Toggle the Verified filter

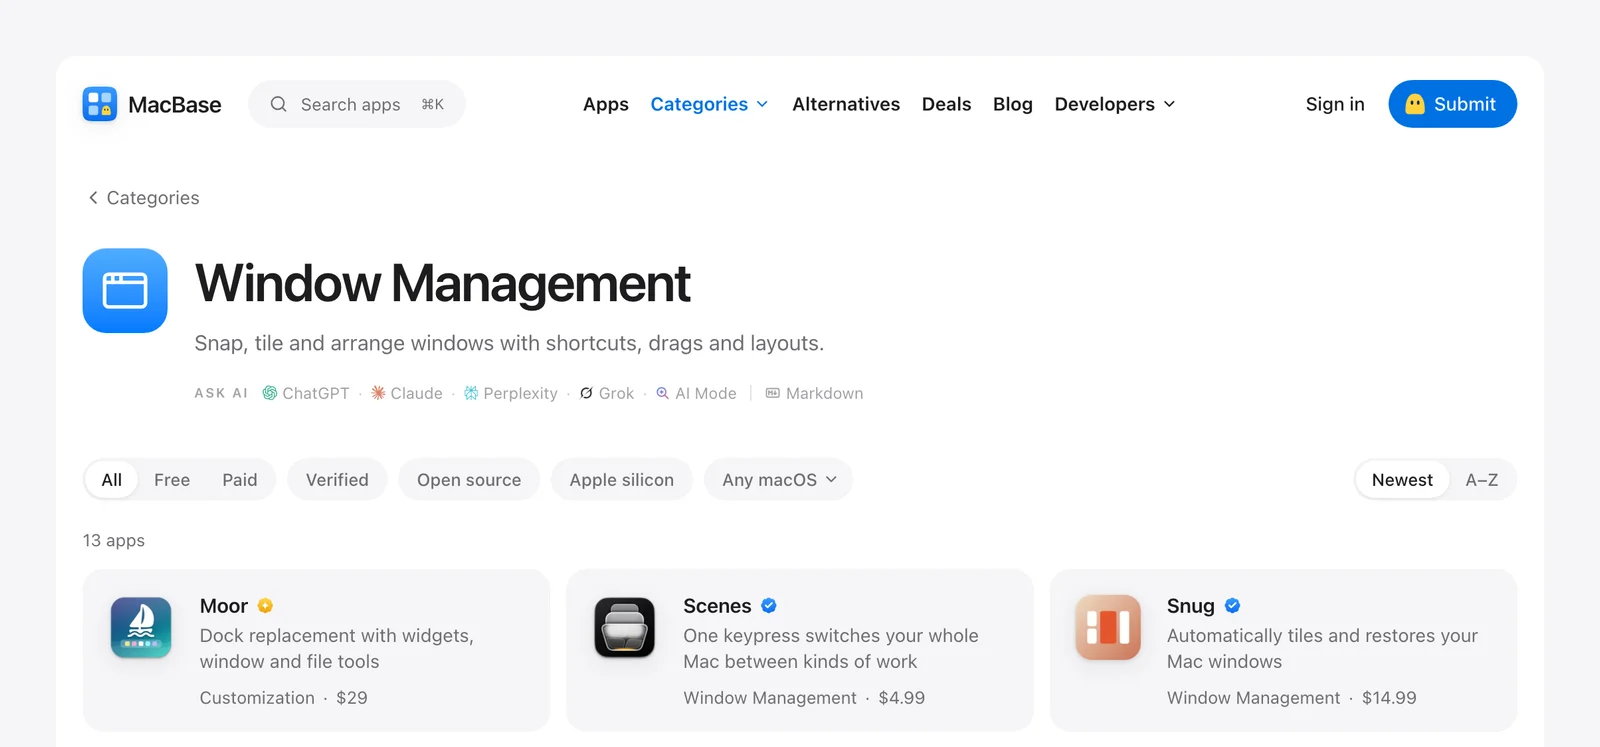(337, 480)
